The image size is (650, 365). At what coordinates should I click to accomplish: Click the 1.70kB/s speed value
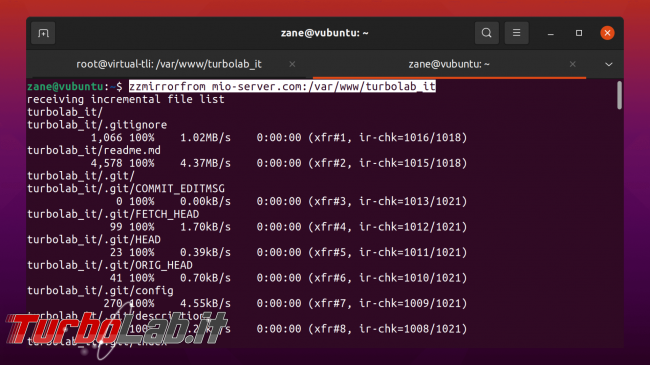pyautogui.click(x=205, y=227)
